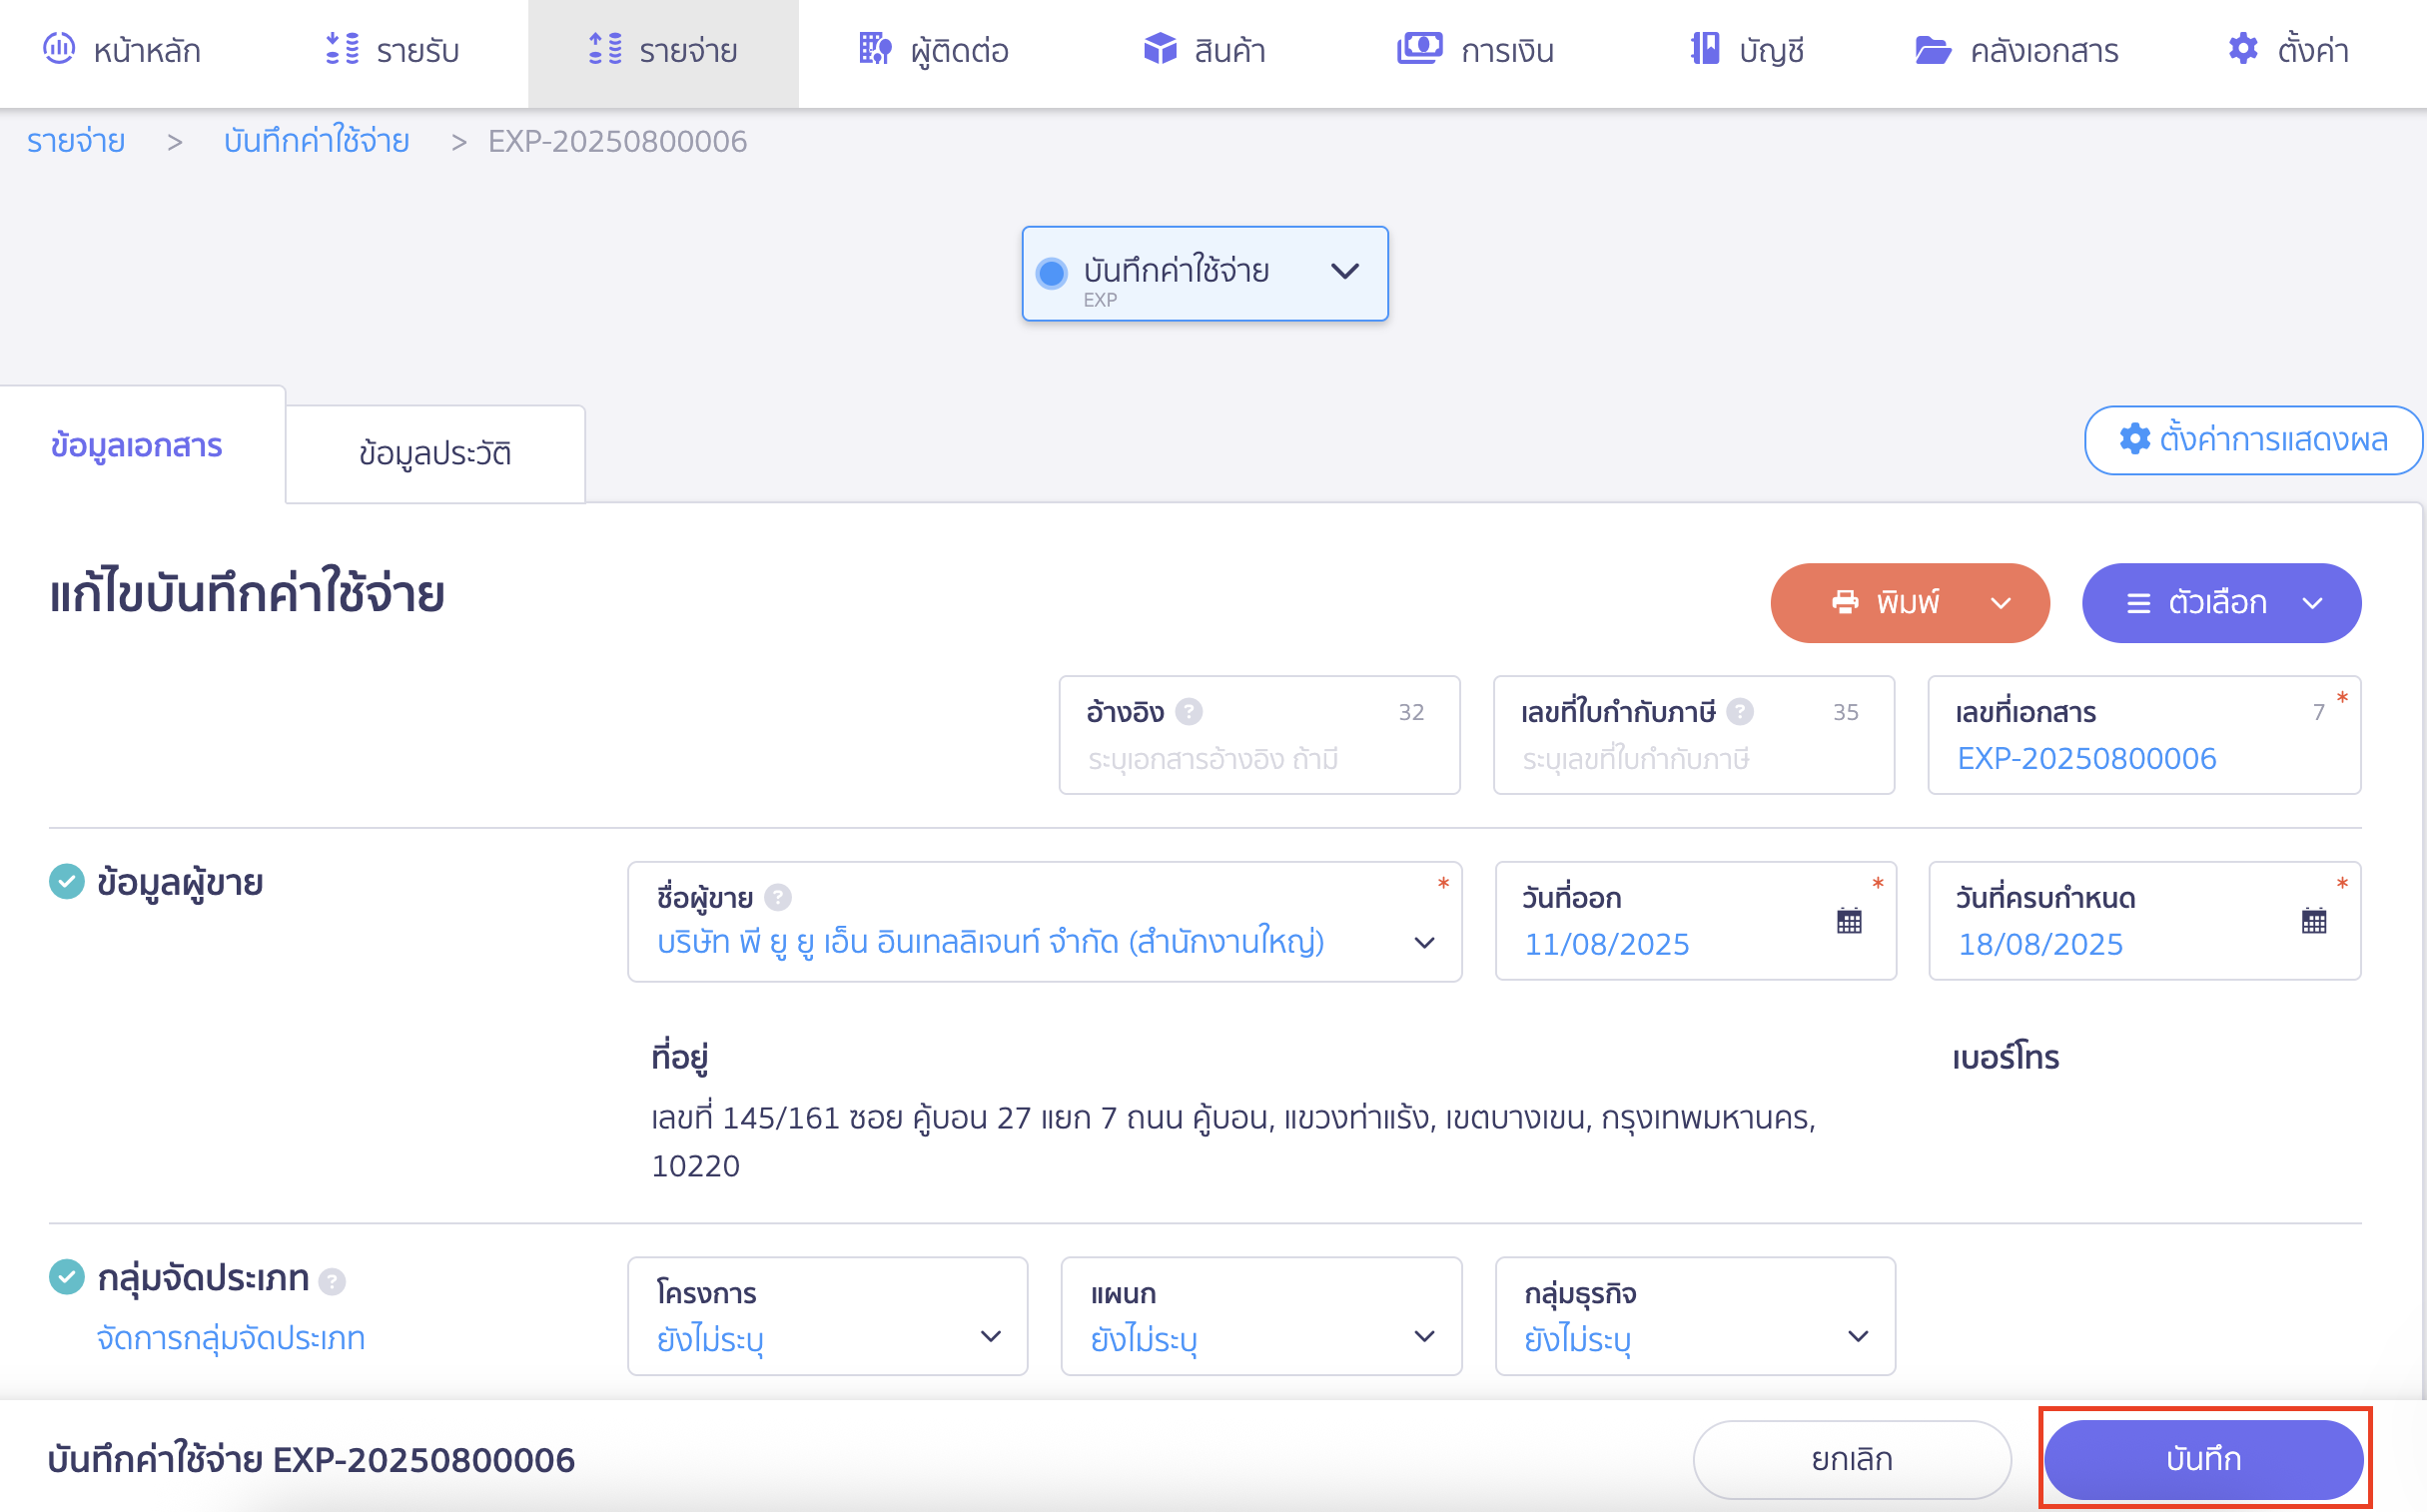This screenshot has width=2427, height=1512.
Task: Open the ตัวเลือก options button
Action: point(2221,603)
